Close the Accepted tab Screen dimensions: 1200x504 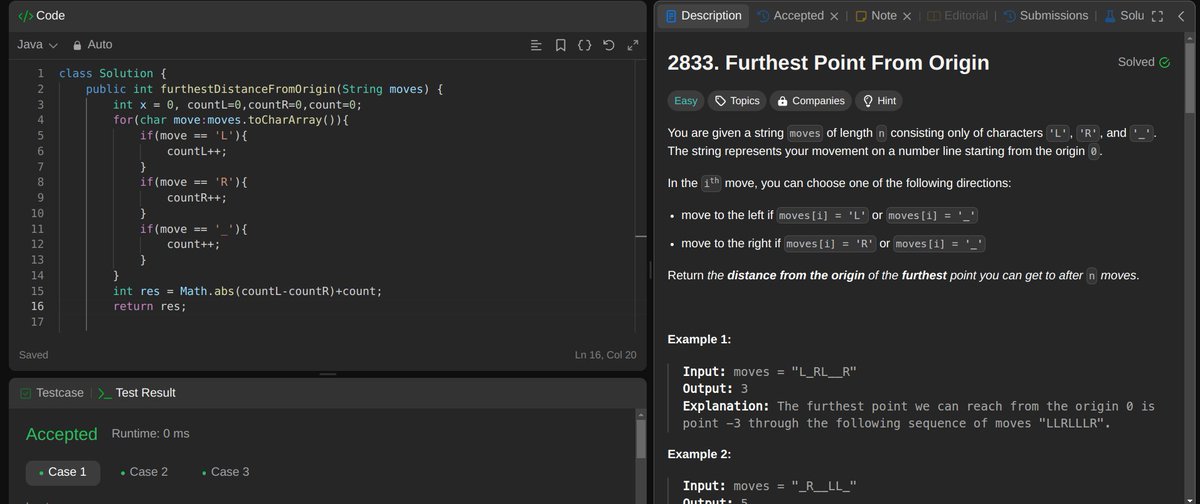tap(834, 16)
